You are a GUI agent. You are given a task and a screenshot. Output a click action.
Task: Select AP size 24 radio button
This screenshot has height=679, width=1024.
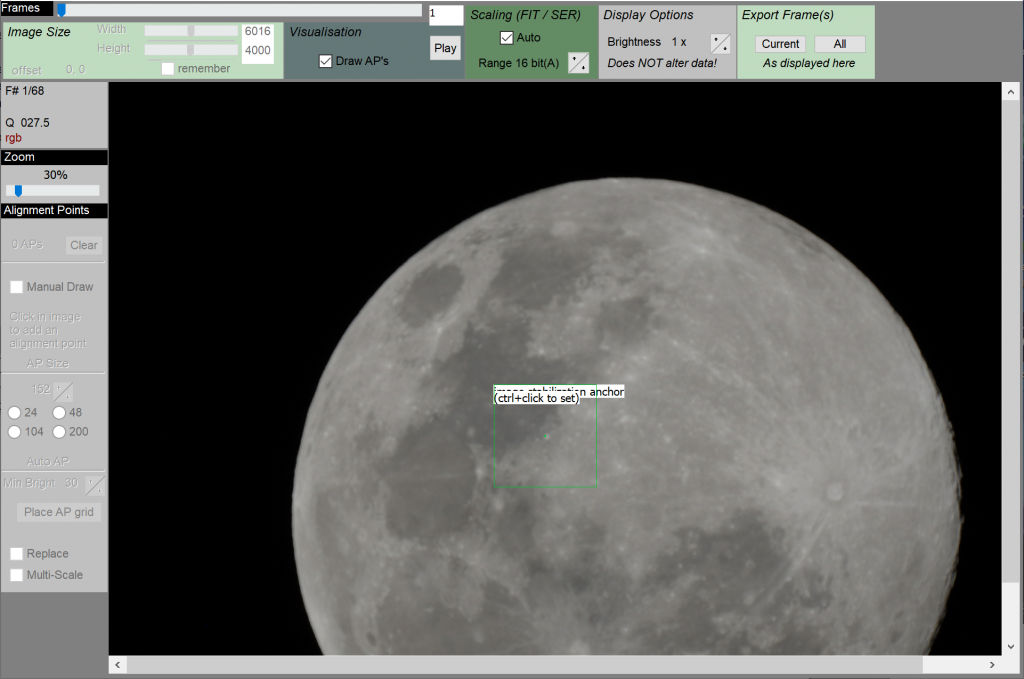tap(14, 413)
